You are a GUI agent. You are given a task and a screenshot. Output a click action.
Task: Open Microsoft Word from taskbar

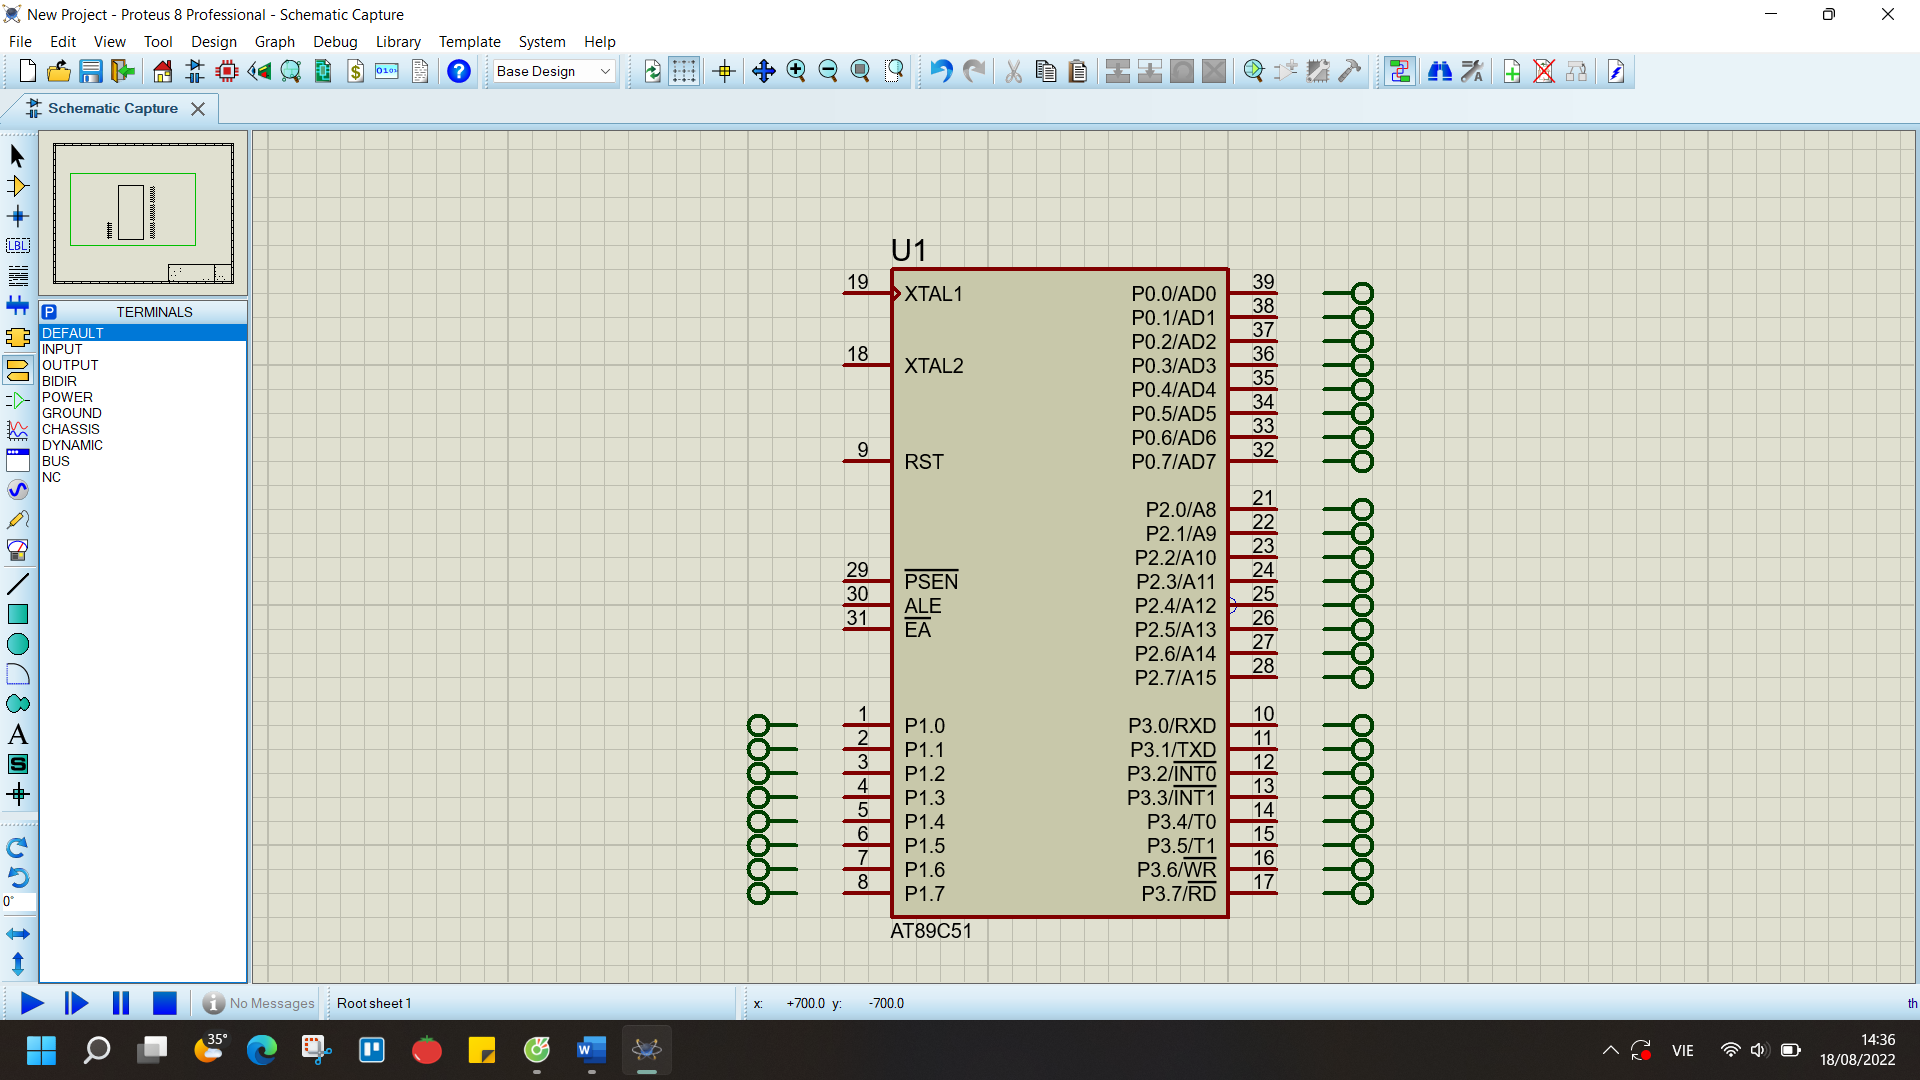coord(591,1050)
